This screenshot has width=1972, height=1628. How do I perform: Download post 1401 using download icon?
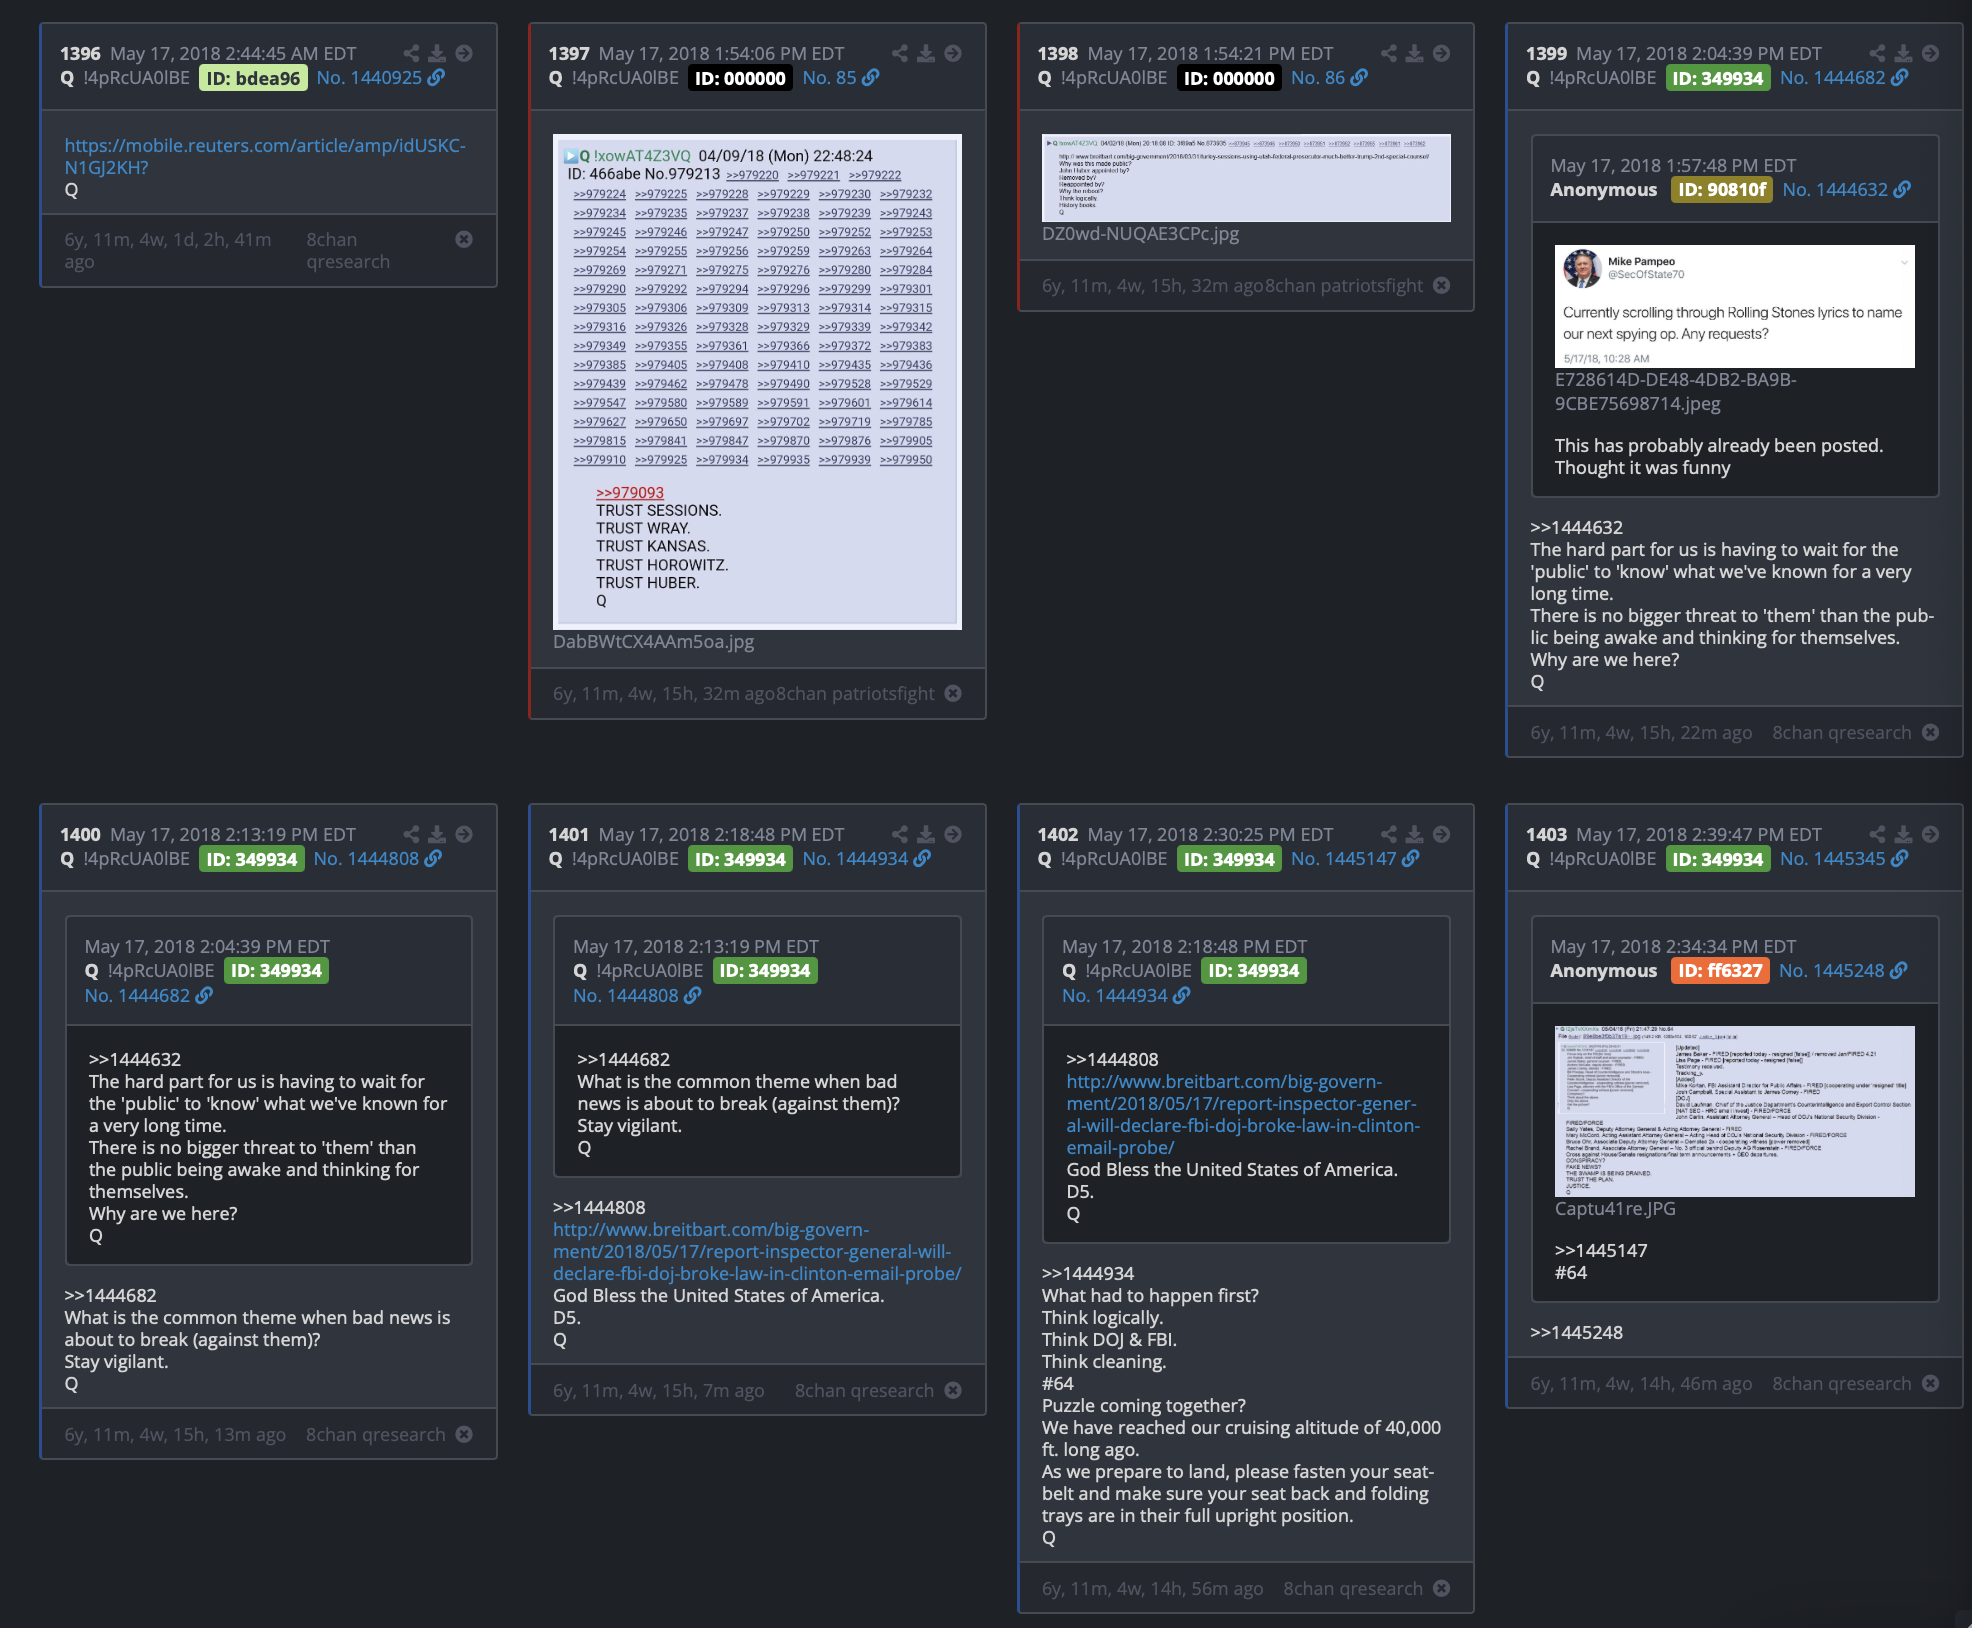(926, 835)
